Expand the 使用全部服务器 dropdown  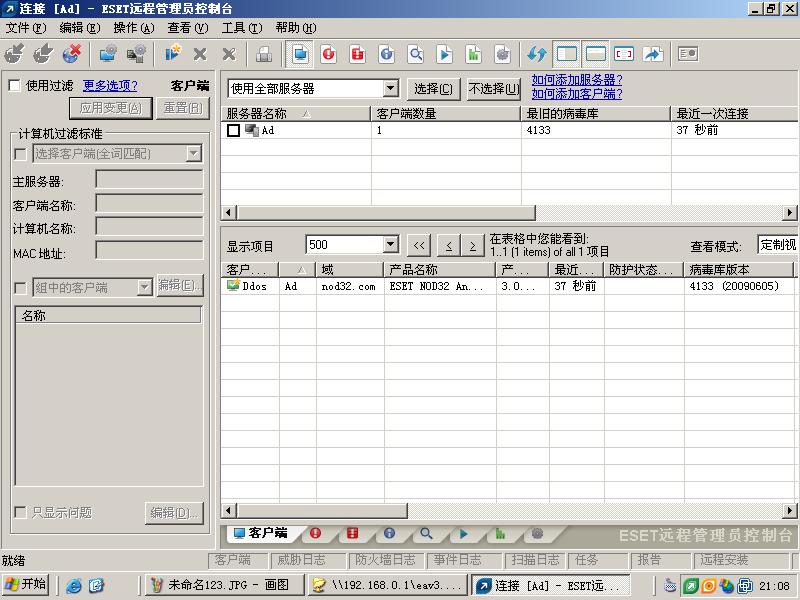pos(390,89)
